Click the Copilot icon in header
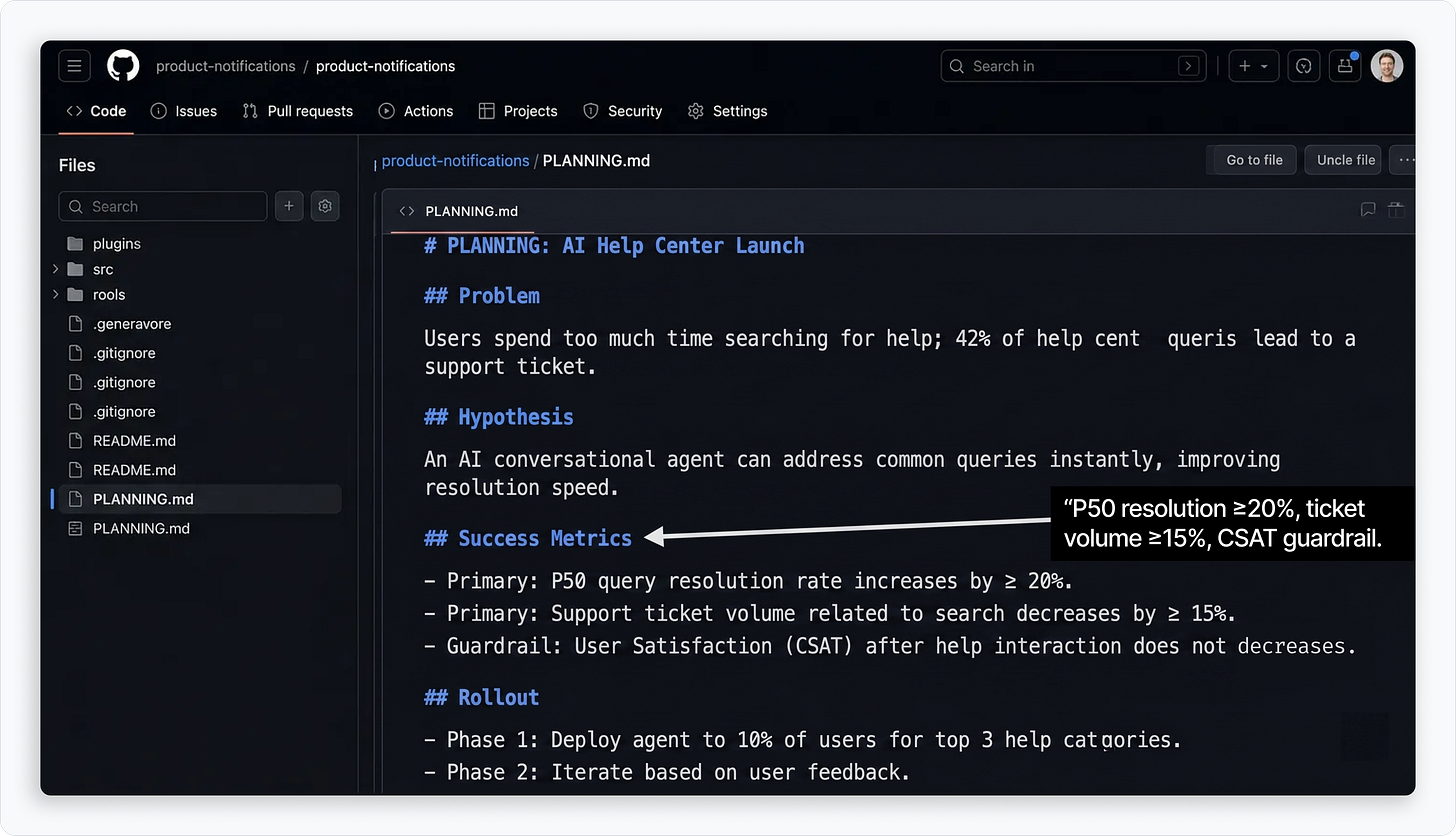 click(x=1303, y=66)
